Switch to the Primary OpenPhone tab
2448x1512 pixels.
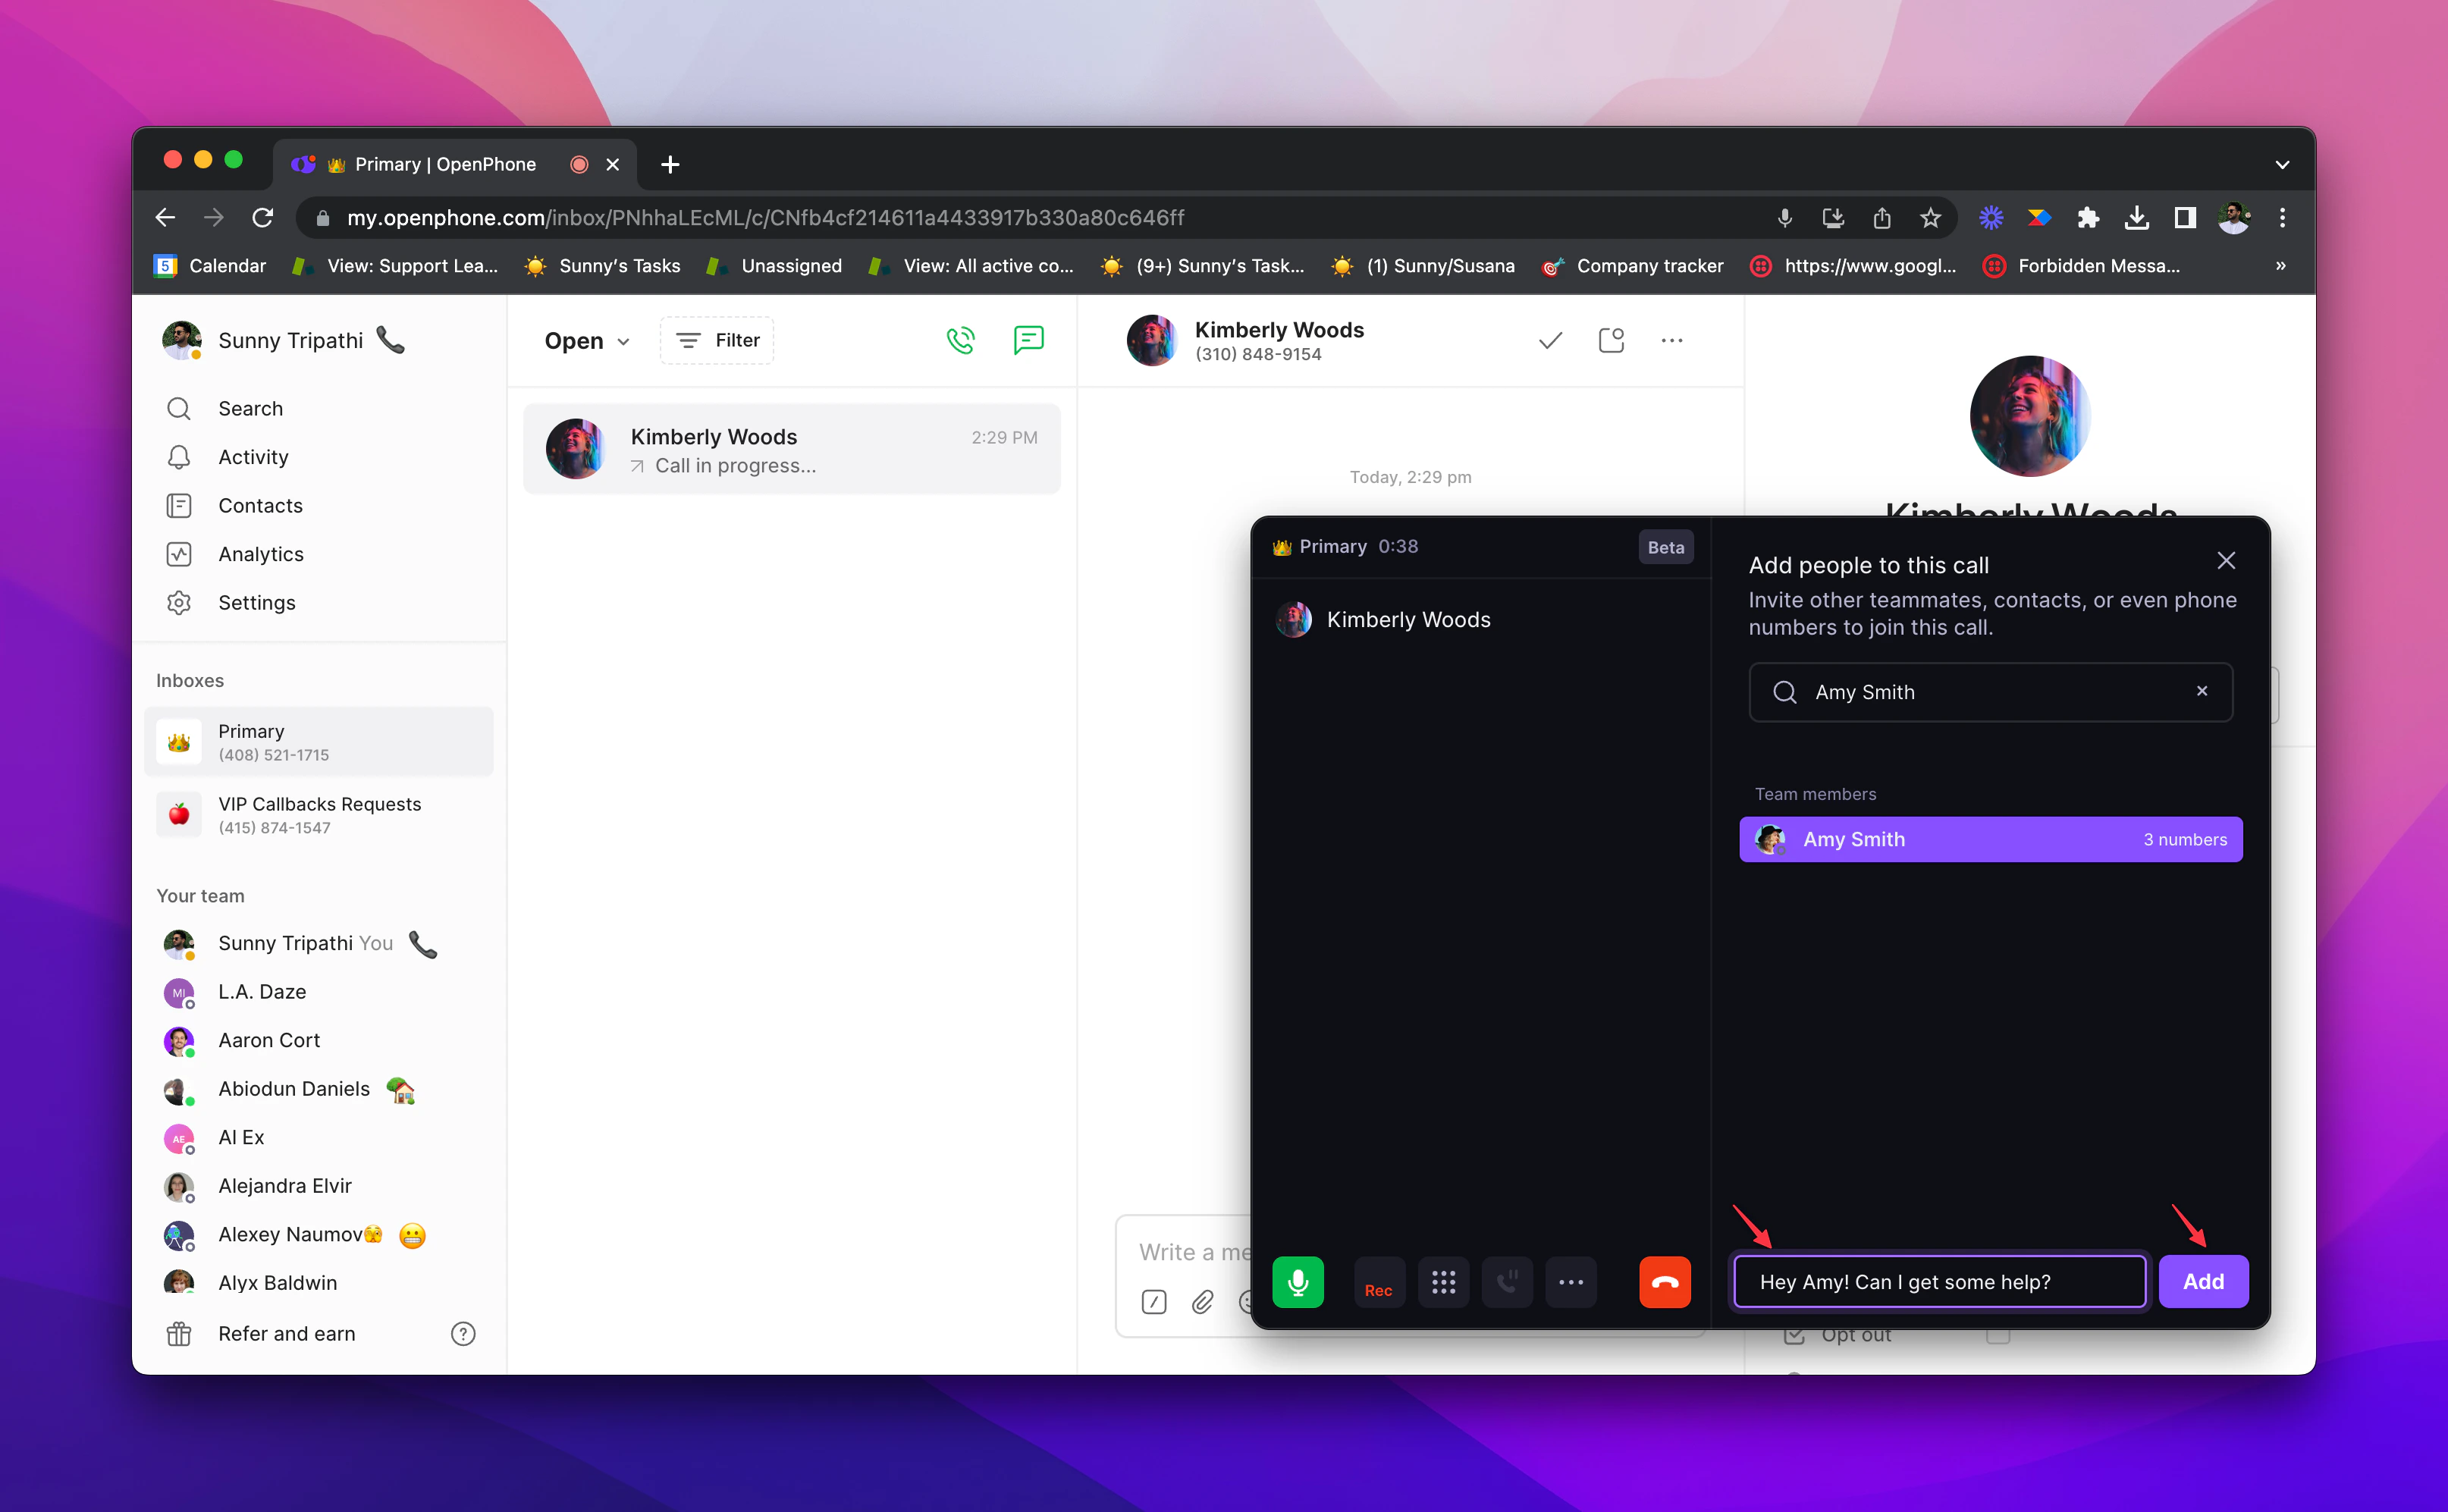point(435,164)
